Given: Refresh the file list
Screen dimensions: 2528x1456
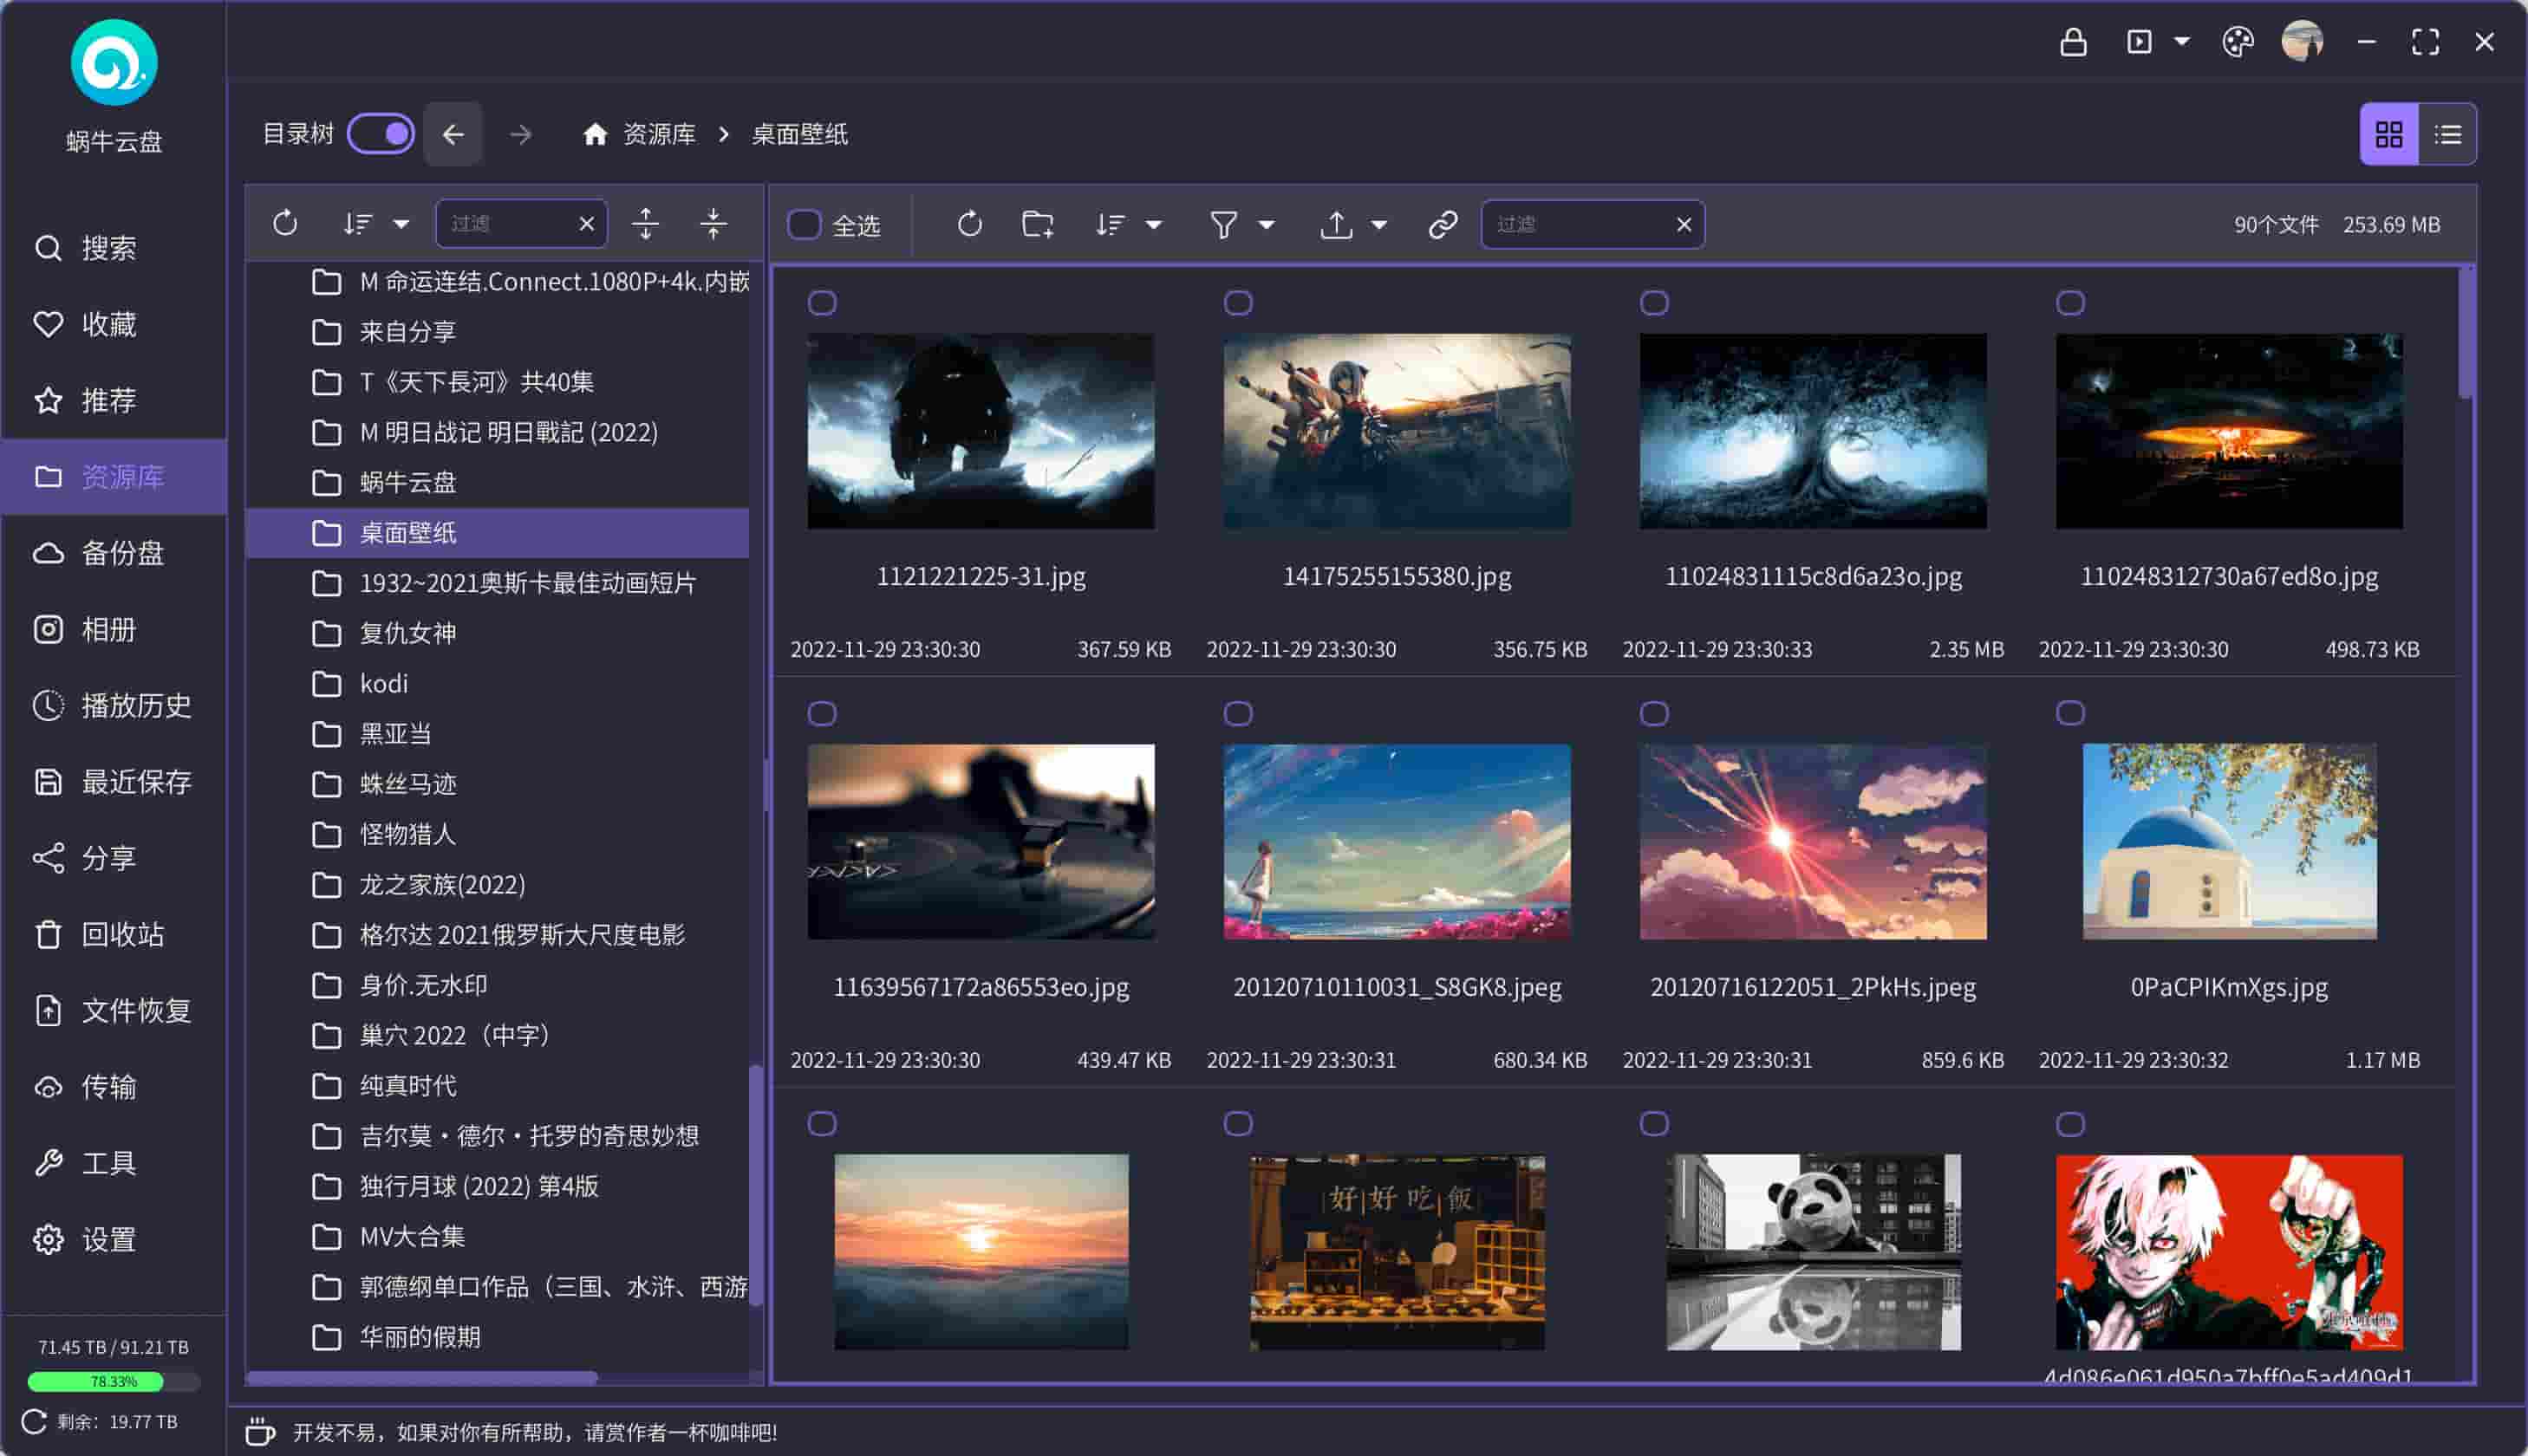Looking at the screenshot, I should pyautogui.click(x=968, y=224).
